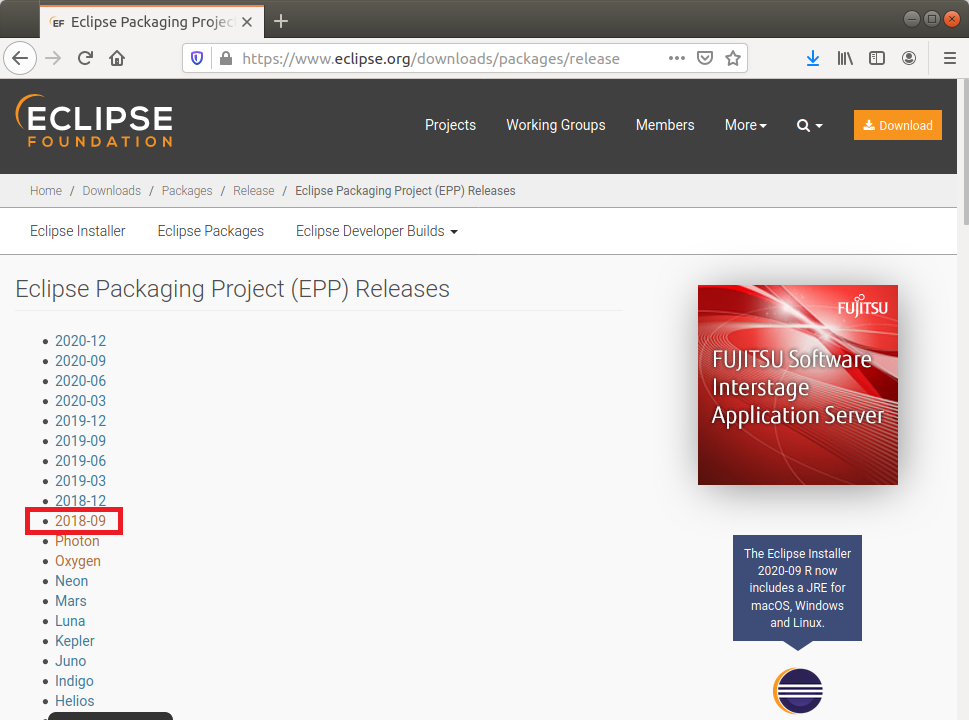Save page to Pocket icon
The height and width of the screenshot is (720, 969).
click(705, 58)
